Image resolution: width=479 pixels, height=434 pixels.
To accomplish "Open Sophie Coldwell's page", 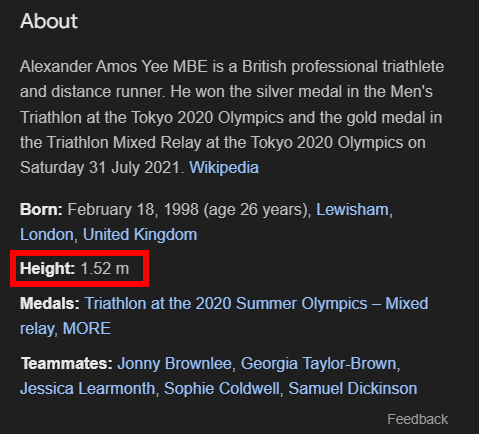I will click(x=222, y=389).
